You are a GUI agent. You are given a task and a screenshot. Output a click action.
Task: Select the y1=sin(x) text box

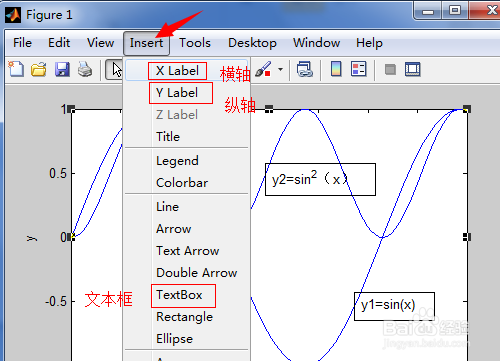click(394, 306)
